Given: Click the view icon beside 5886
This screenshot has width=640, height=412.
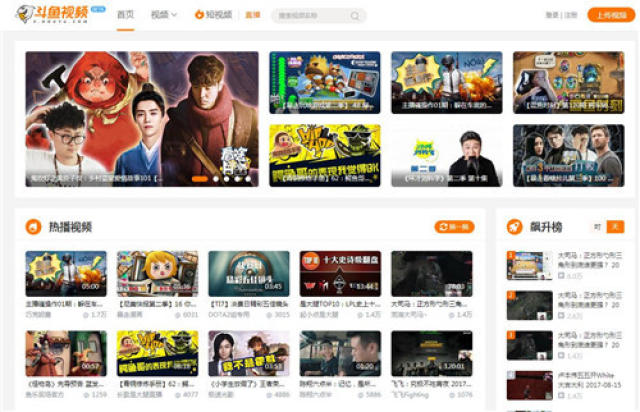Looking at the screenshot, I should click(x=360, y=395).
